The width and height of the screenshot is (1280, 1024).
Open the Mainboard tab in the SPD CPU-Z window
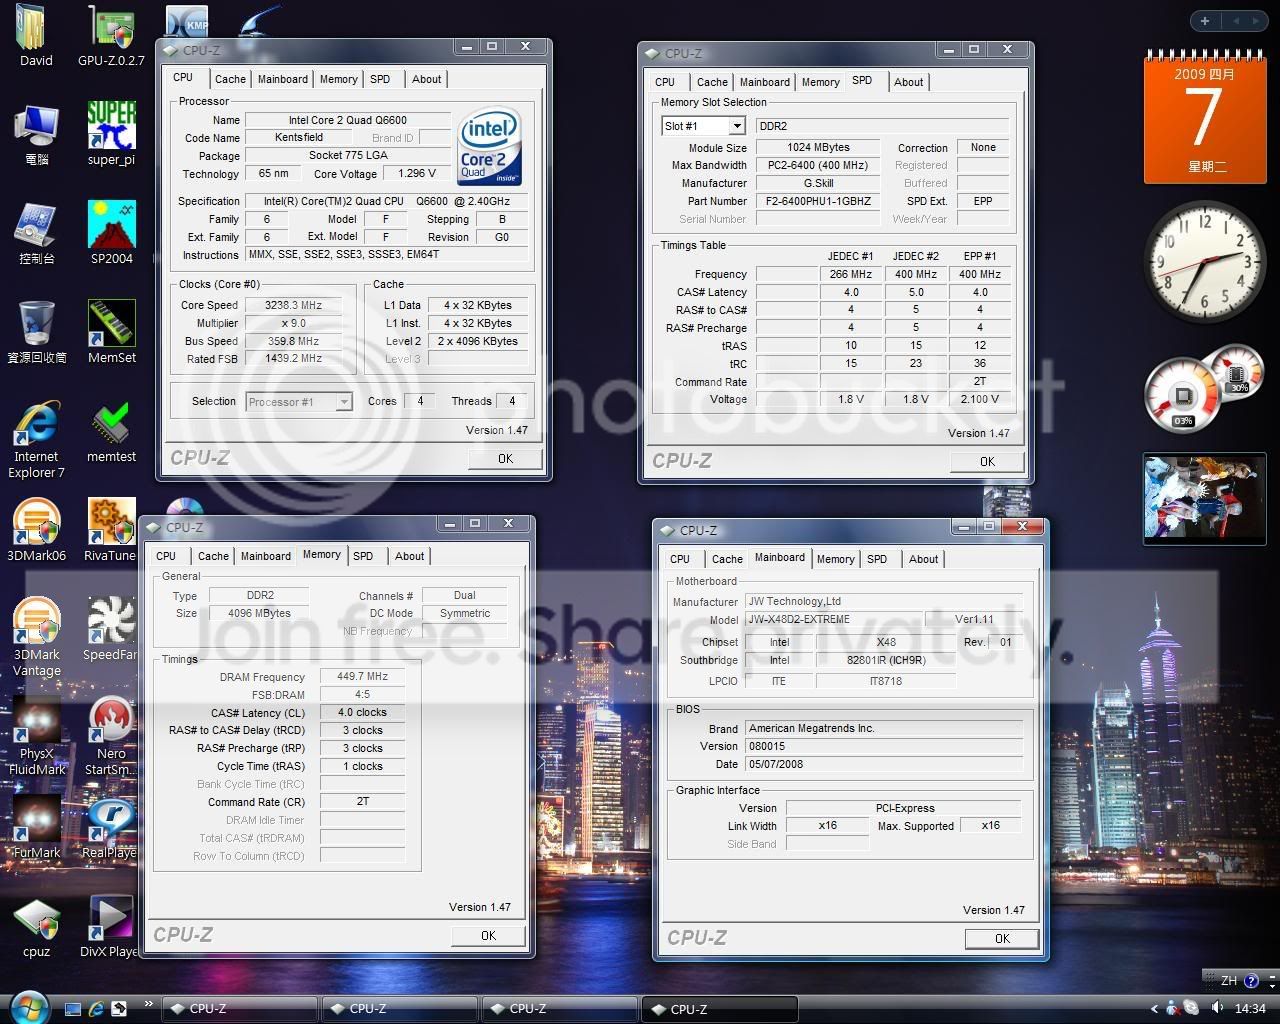click(765, 82)
